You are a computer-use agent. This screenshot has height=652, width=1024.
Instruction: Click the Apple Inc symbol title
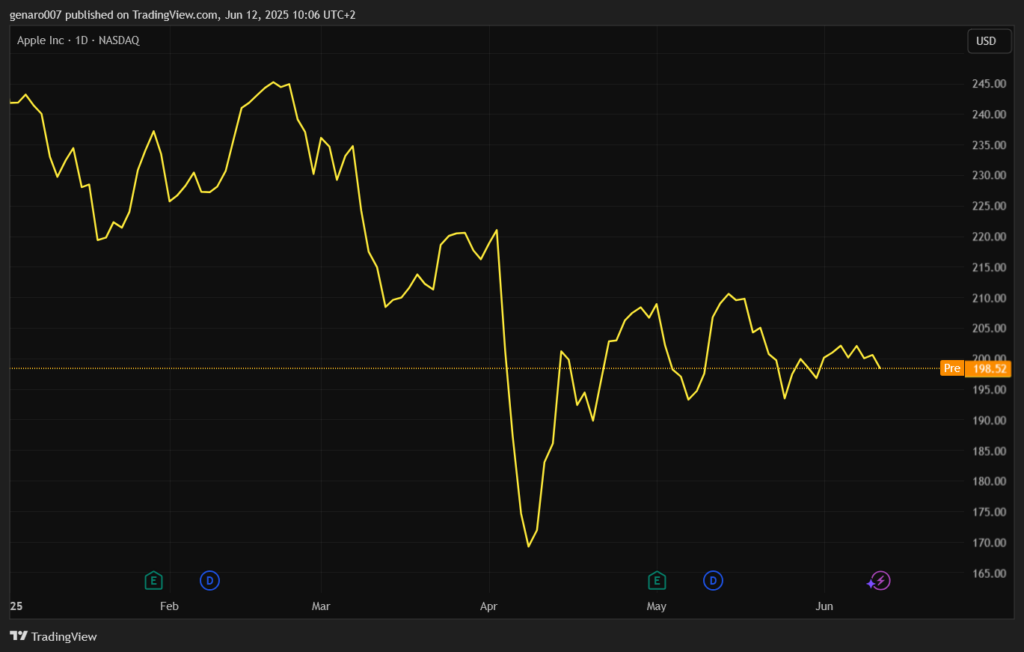76,41
